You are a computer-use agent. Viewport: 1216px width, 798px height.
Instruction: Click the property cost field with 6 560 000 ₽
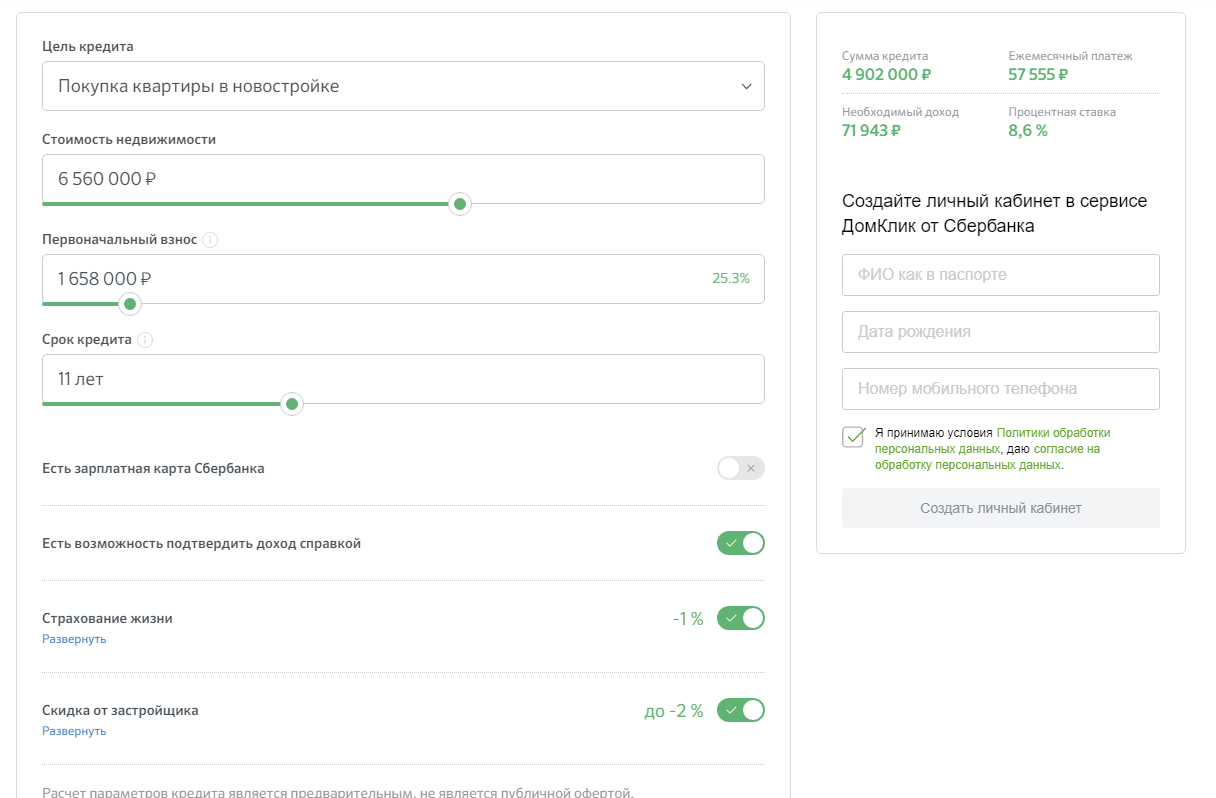click(x=403, y=179)
